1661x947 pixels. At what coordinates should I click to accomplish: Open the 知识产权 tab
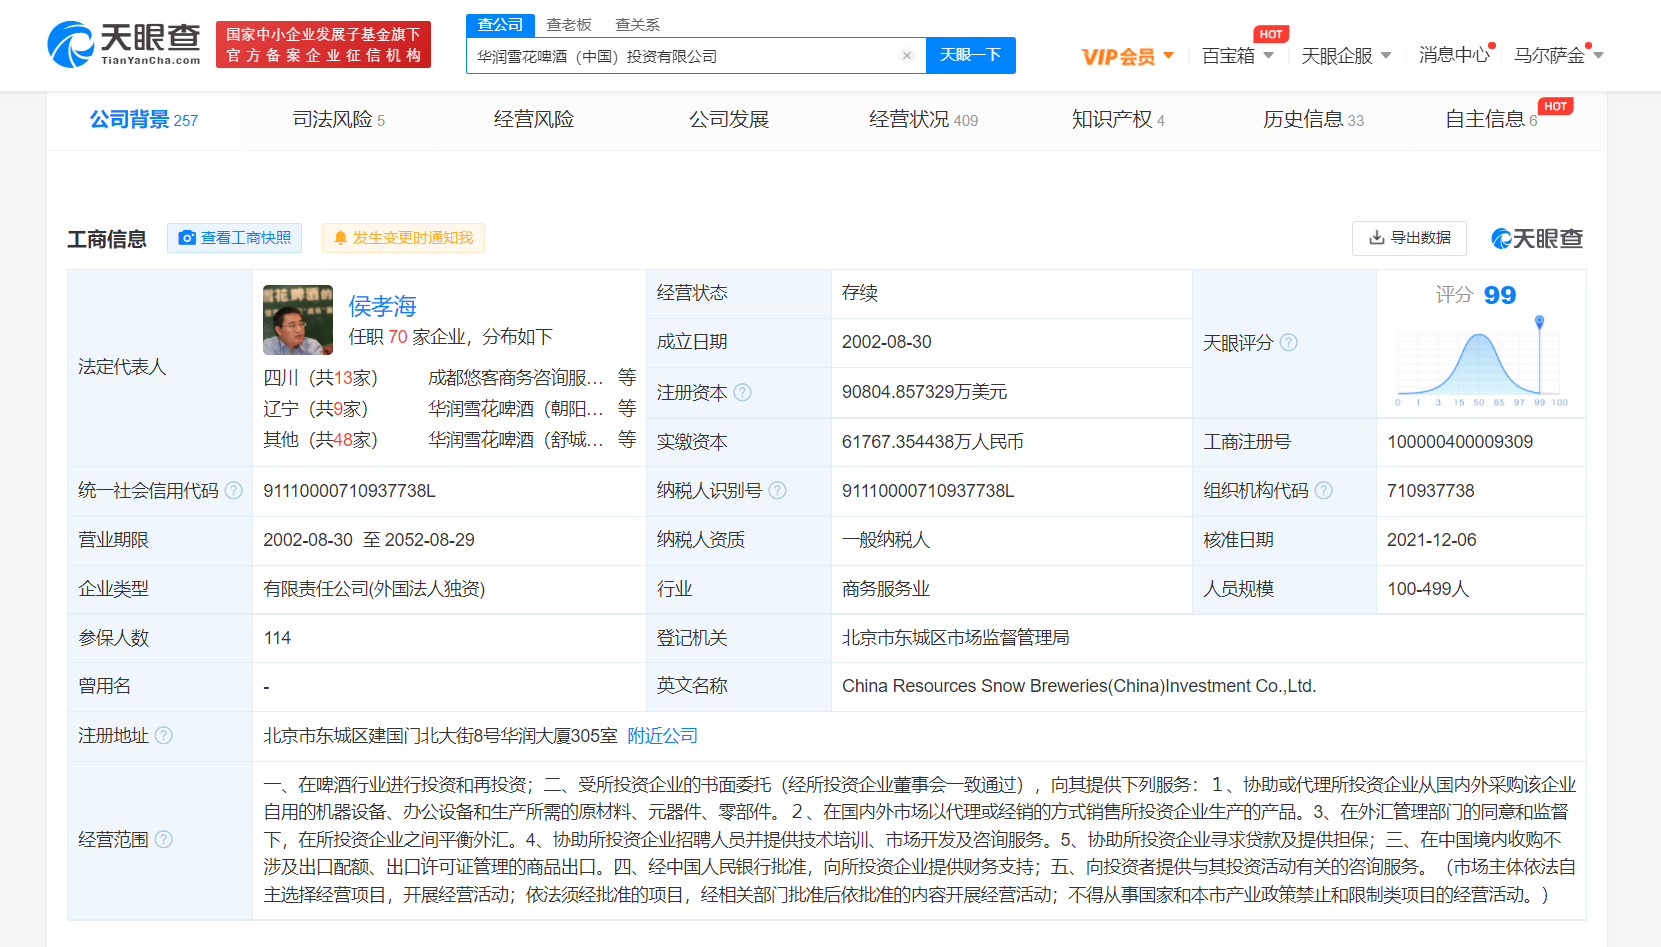pyautogui.click(x=1117, y=120)
